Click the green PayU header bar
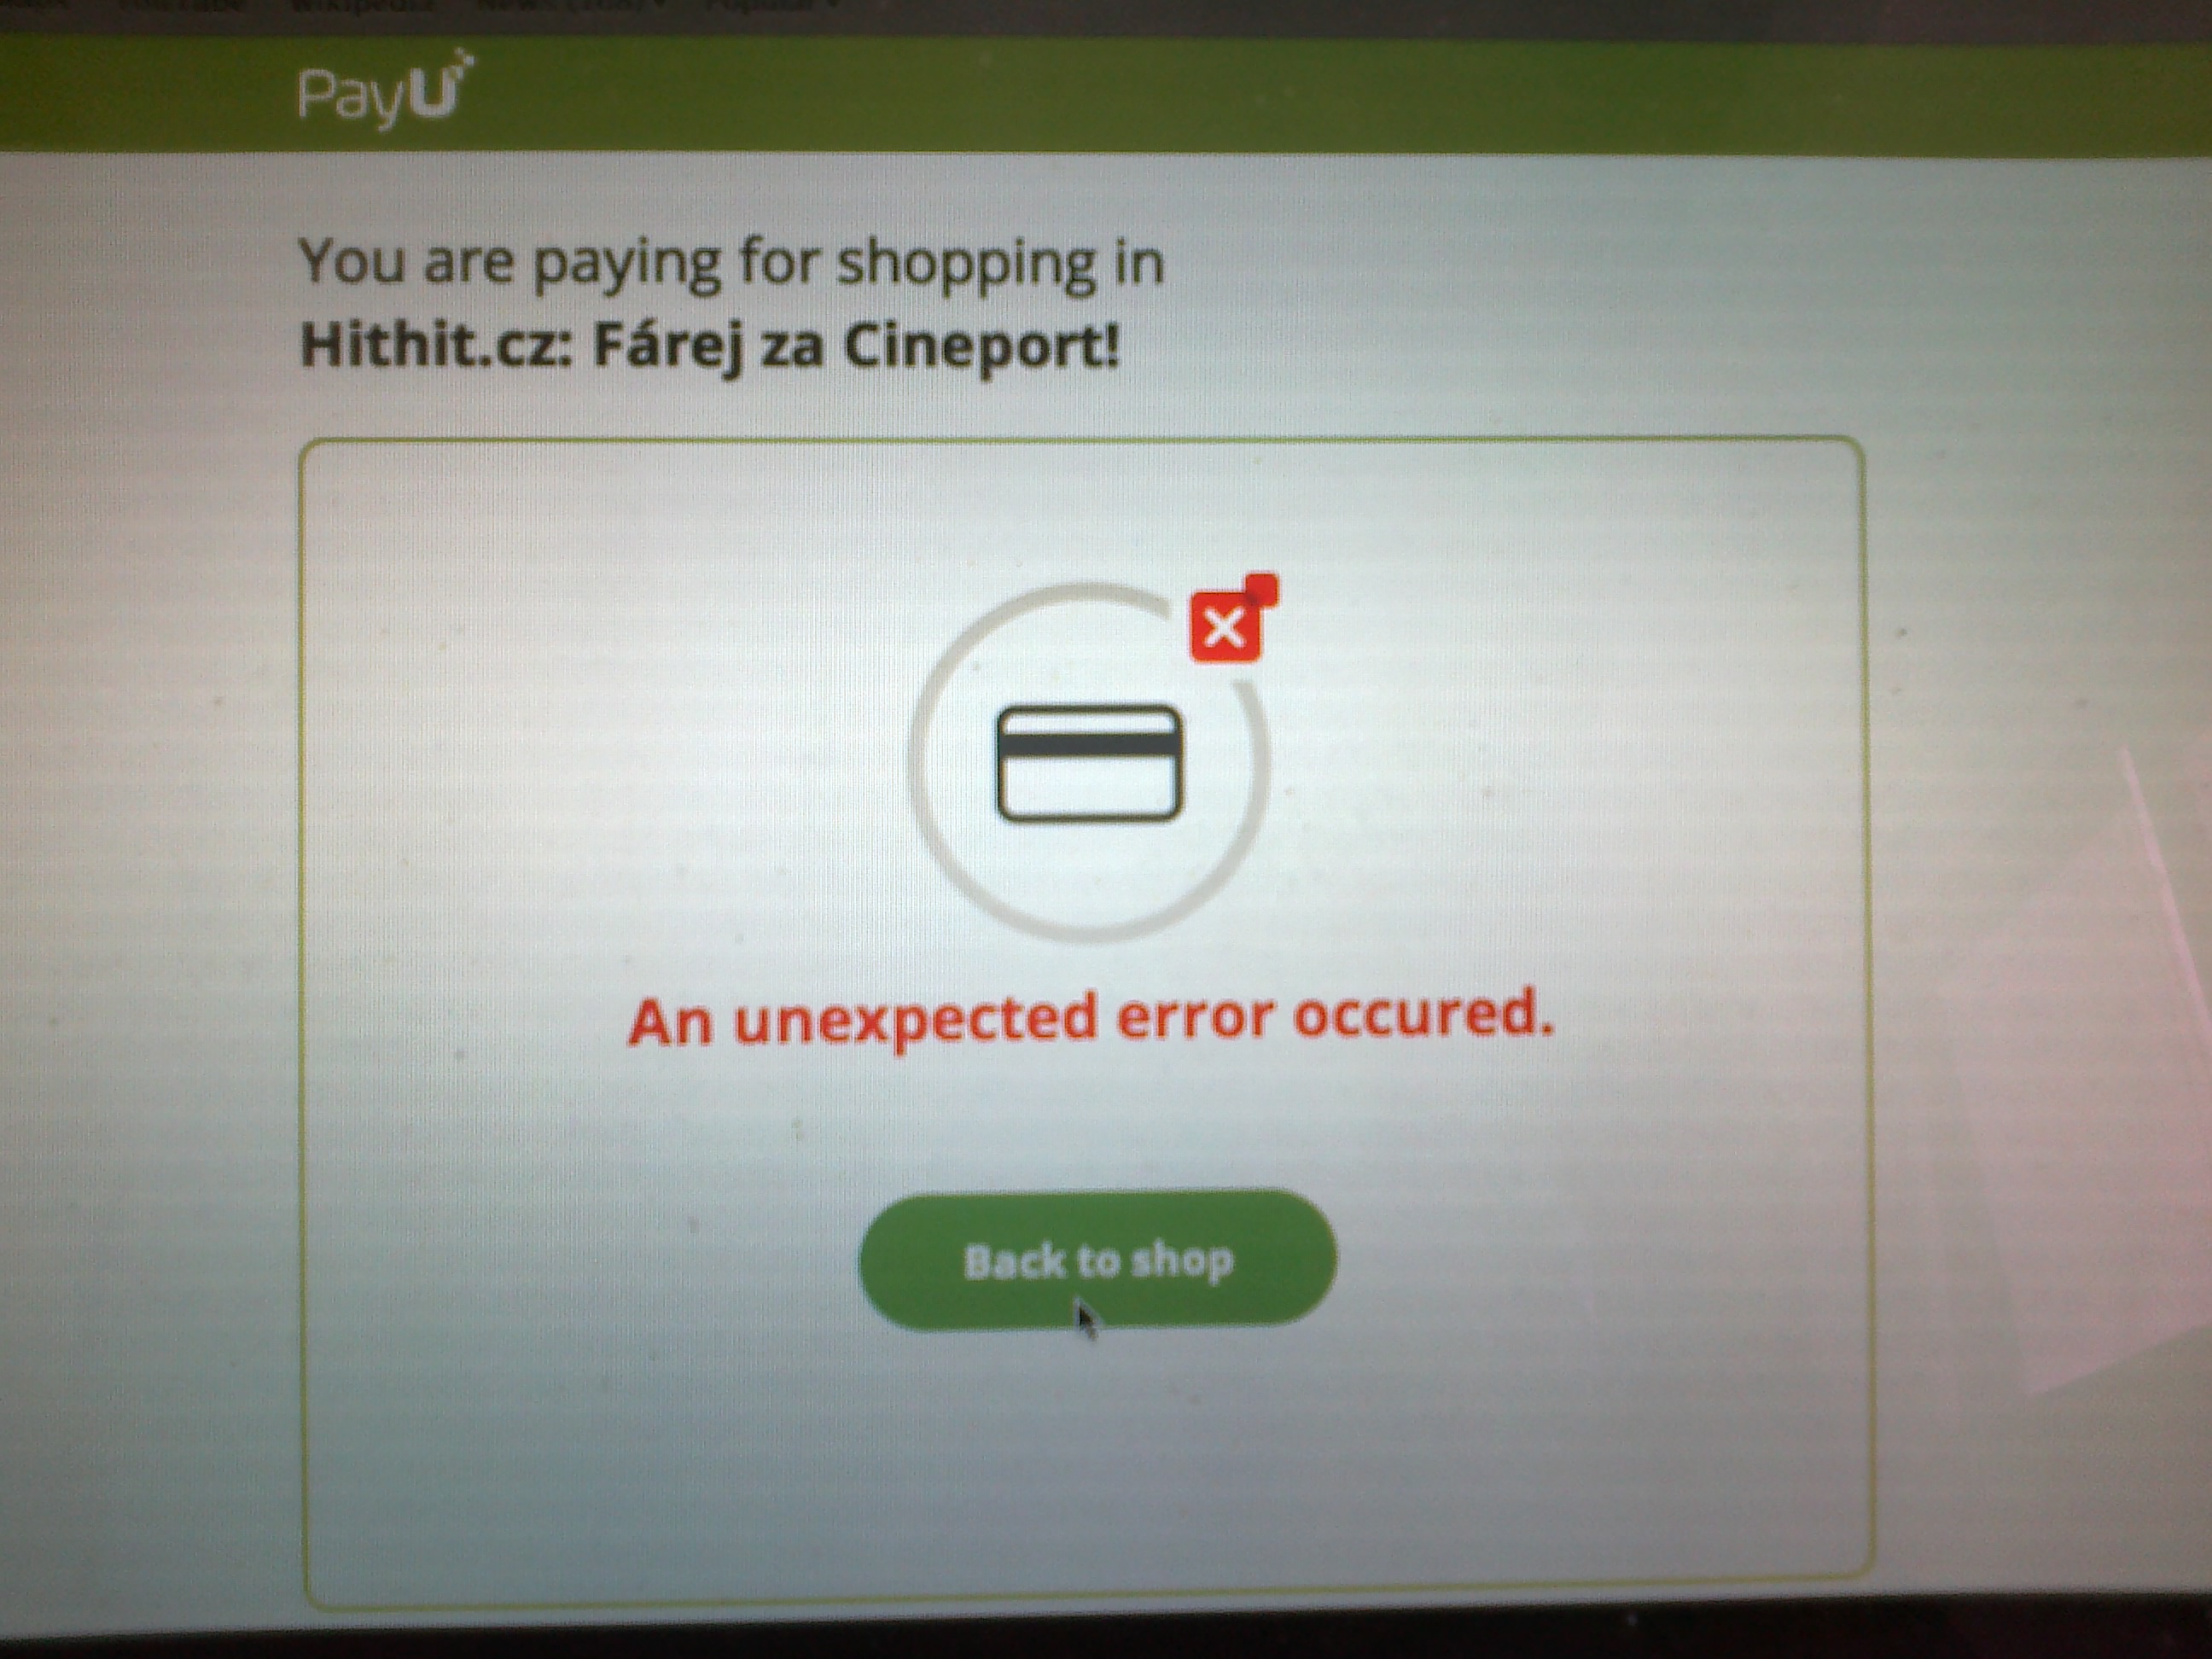This screenshot has width=2212, height=1659. [1300, 95]
